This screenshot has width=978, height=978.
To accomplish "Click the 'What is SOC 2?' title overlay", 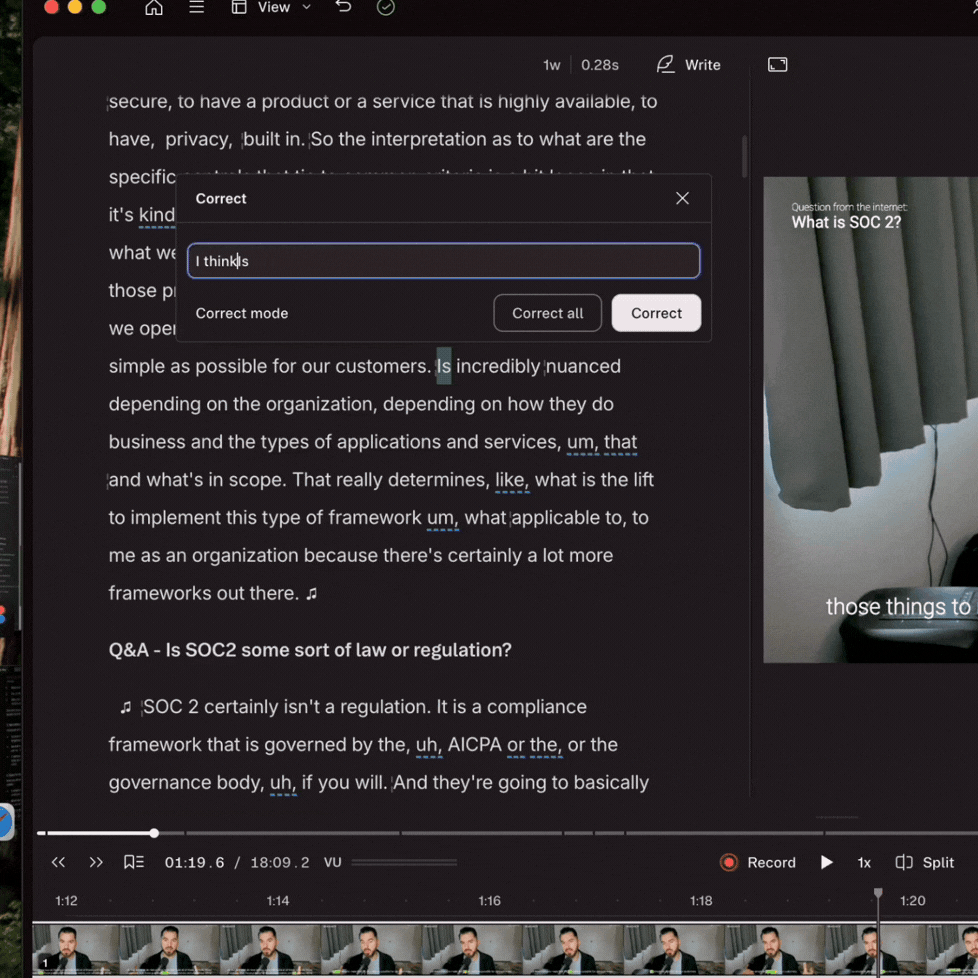I will point(846,223).
